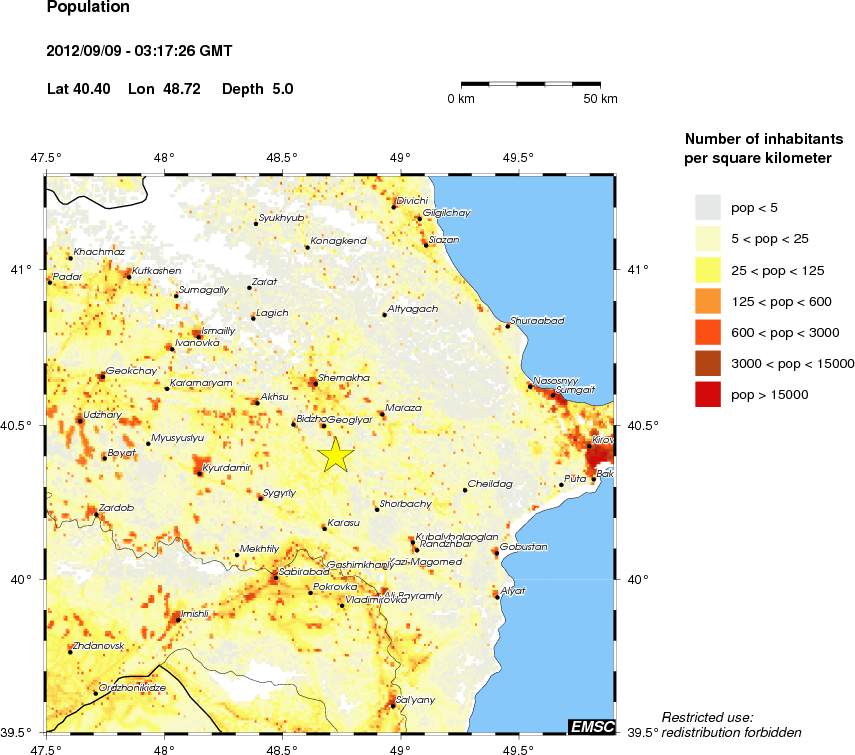Select the grey 'pop < 5' legend swatch

coord(708,208)
